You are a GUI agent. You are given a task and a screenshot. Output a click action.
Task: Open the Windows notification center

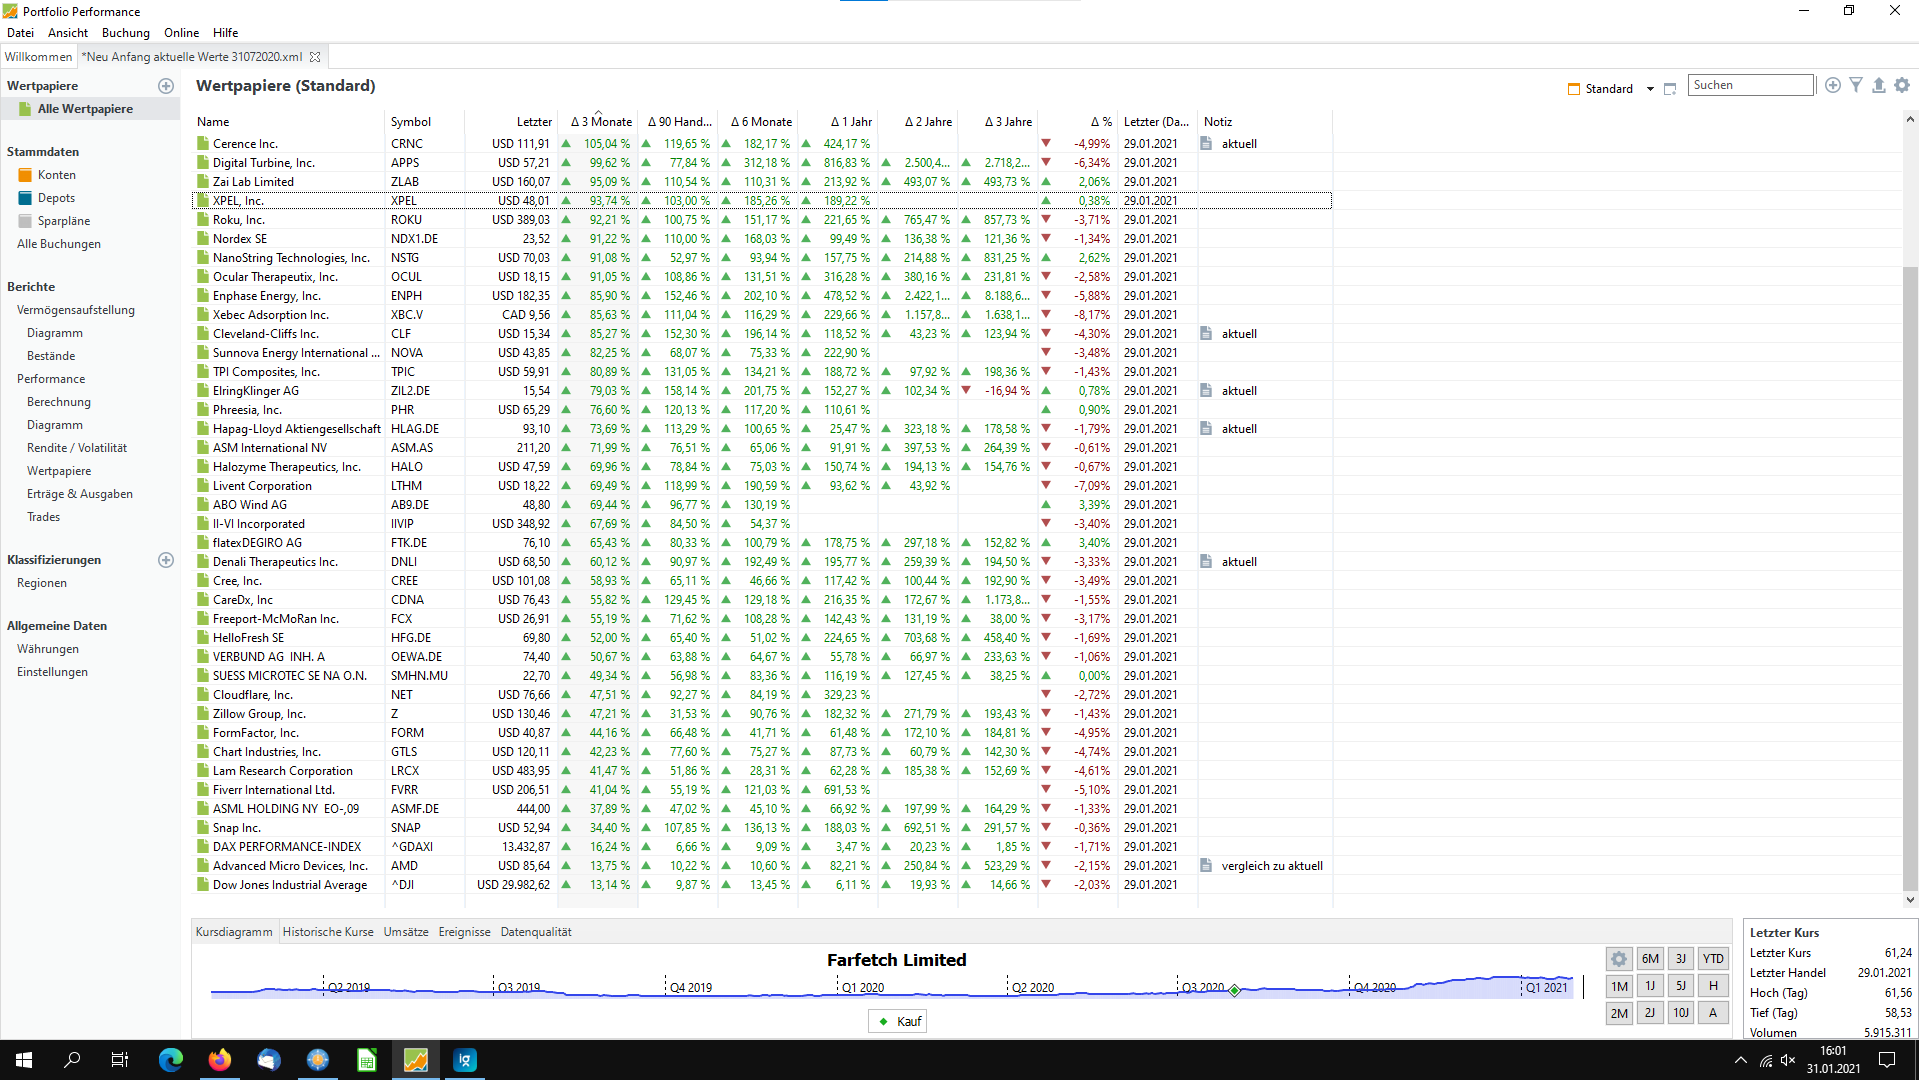tap(1887, 1060)
